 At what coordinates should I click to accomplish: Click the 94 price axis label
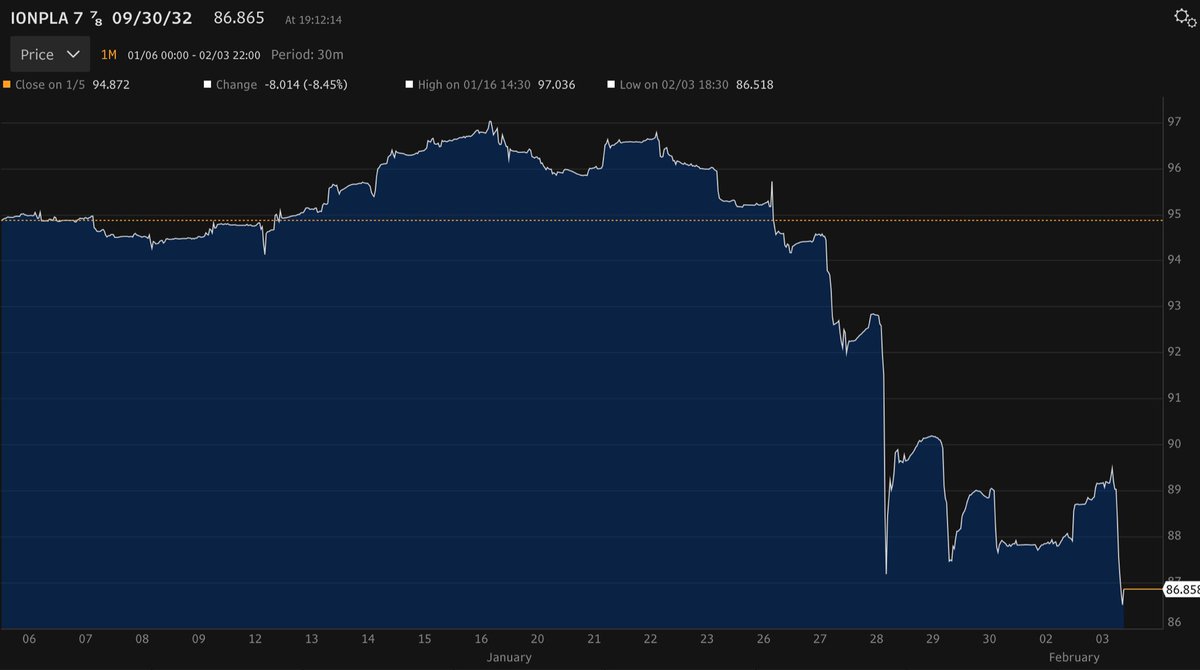click(1175, 260)
